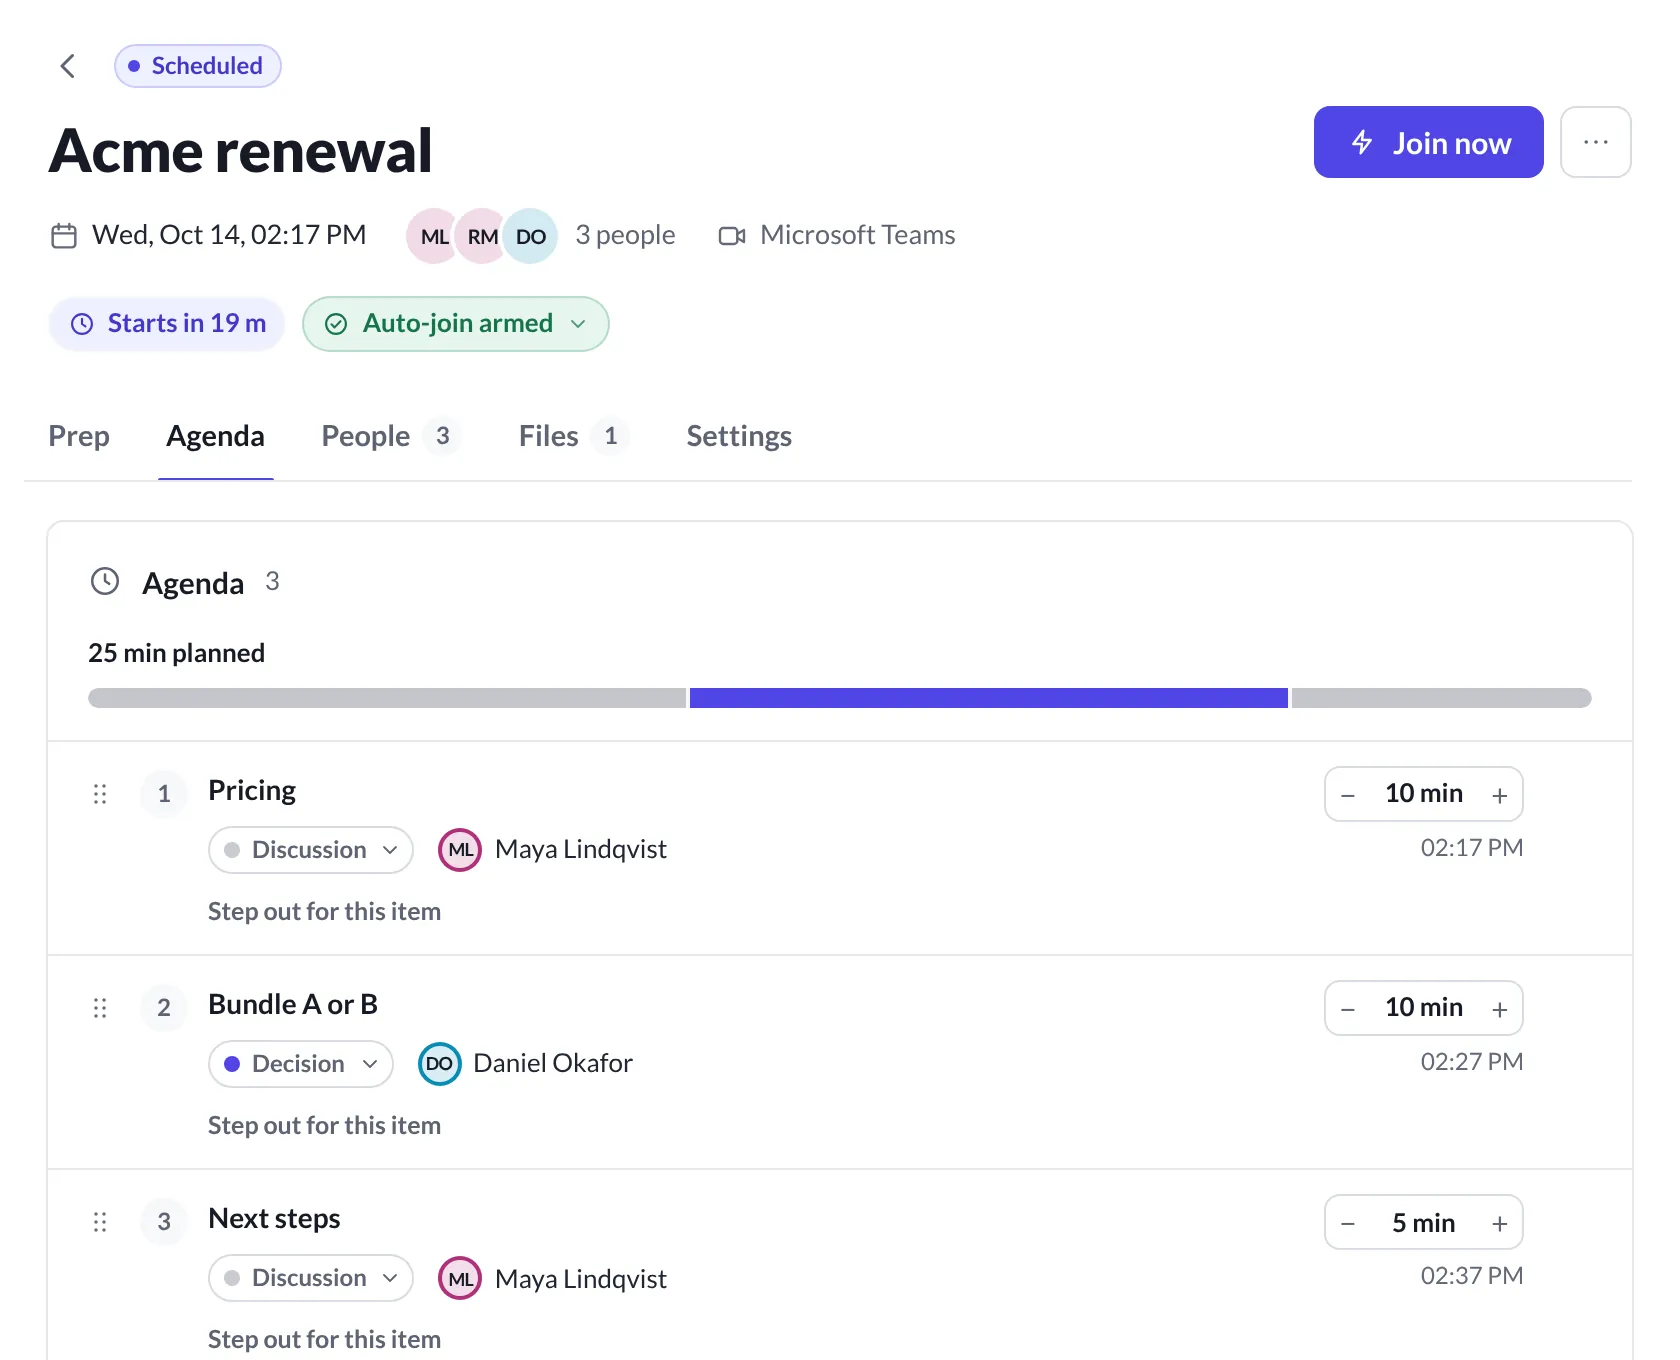Grab the drag handle for Pricing item
Image resolution: width=1680 pixels, height=1360 pixels.
[x=100, y=794]
